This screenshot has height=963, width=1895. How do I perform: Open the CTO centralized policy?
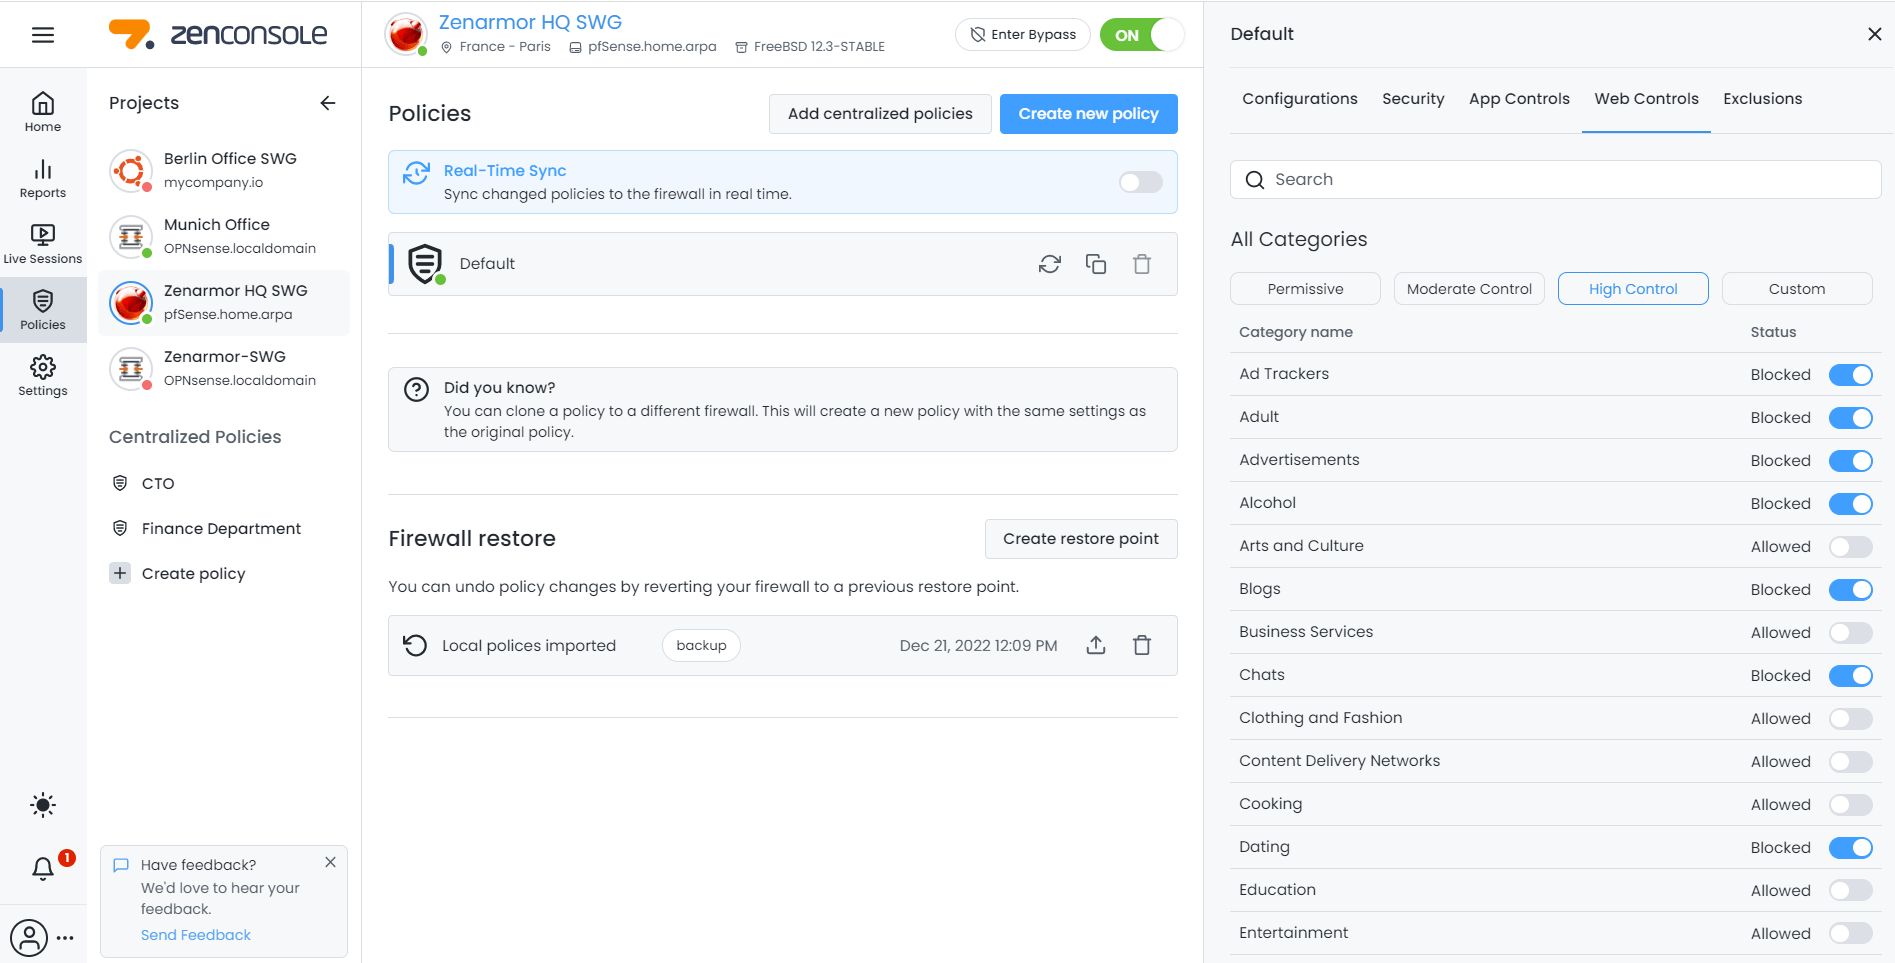click(158, 483)
